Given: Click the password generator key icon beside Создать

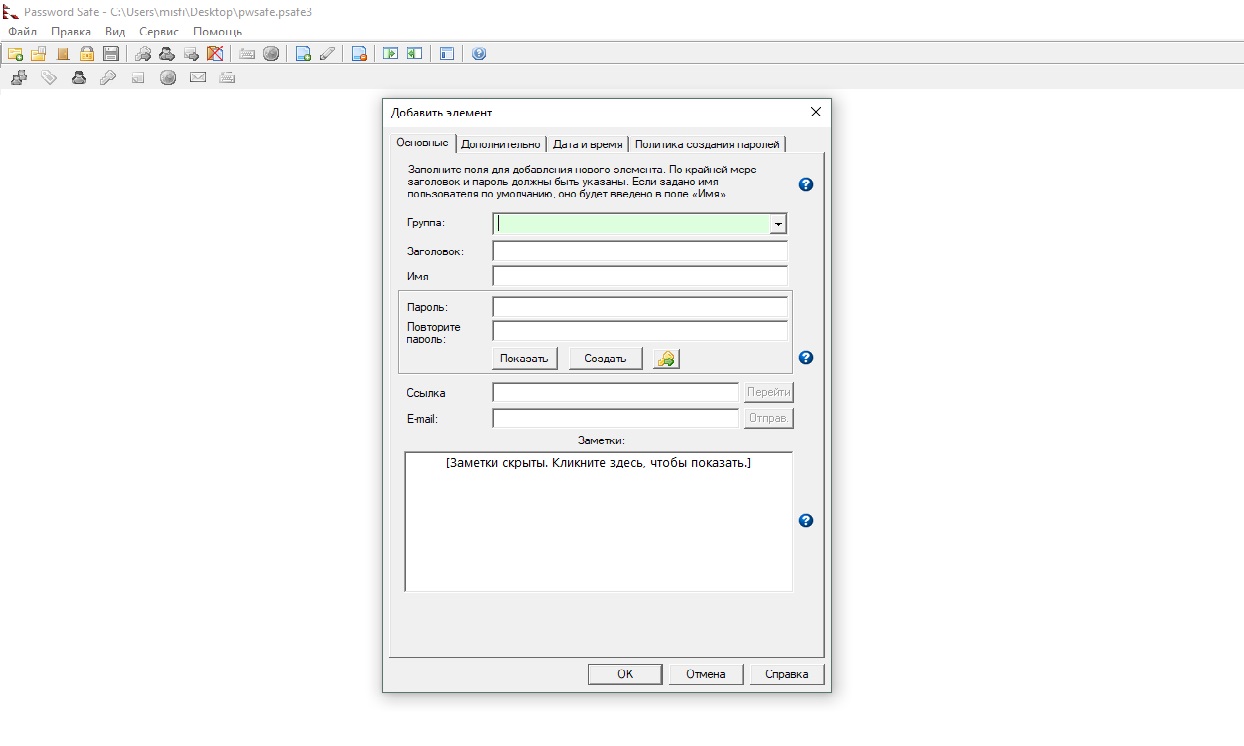Looking at the screenshot, I should coord(666,359).
